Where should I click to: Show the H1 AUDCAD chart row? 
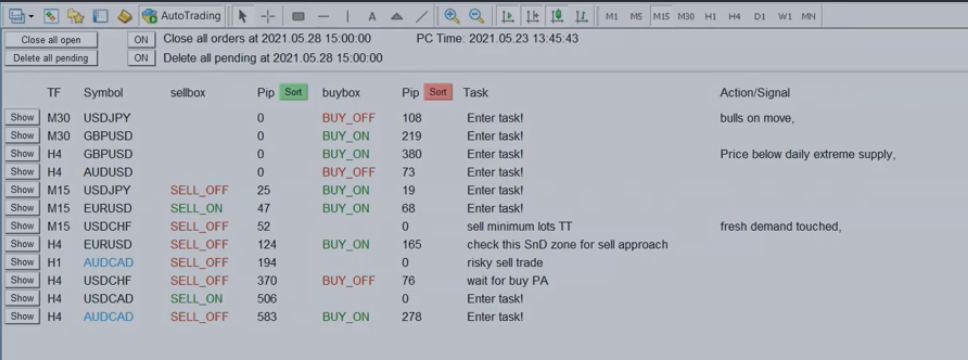[x=22, y=262]
